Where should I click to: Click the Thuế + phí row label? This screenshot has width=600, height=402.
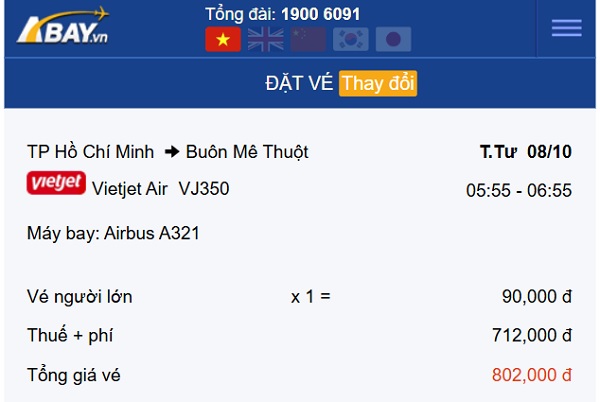tap(74, 335)
